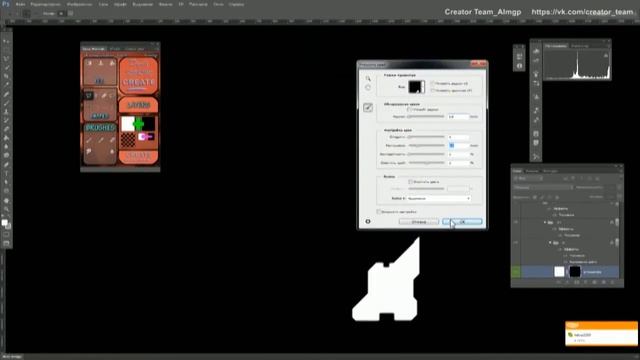The height and width of the screenshot is (360, 640).
Task: Toggle Quick Mask mode below the color swatches
Action: 6,235
